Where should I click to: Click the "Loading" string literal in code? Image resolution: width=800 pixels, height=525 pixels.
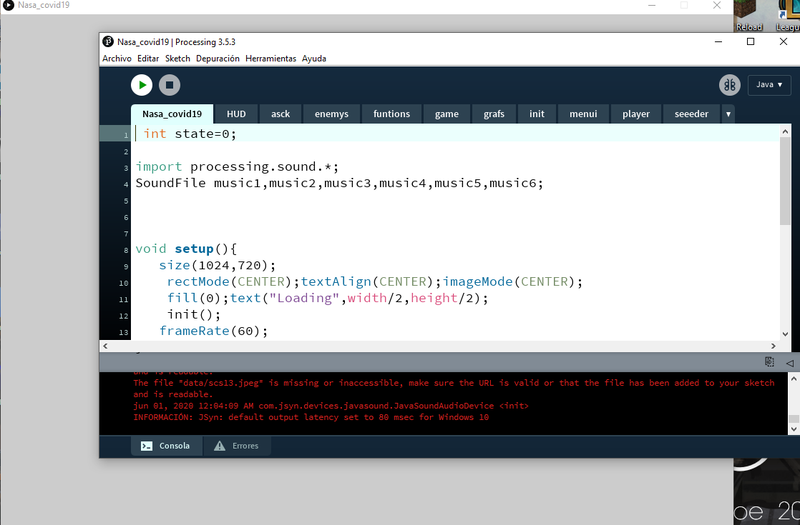point(305,298)
